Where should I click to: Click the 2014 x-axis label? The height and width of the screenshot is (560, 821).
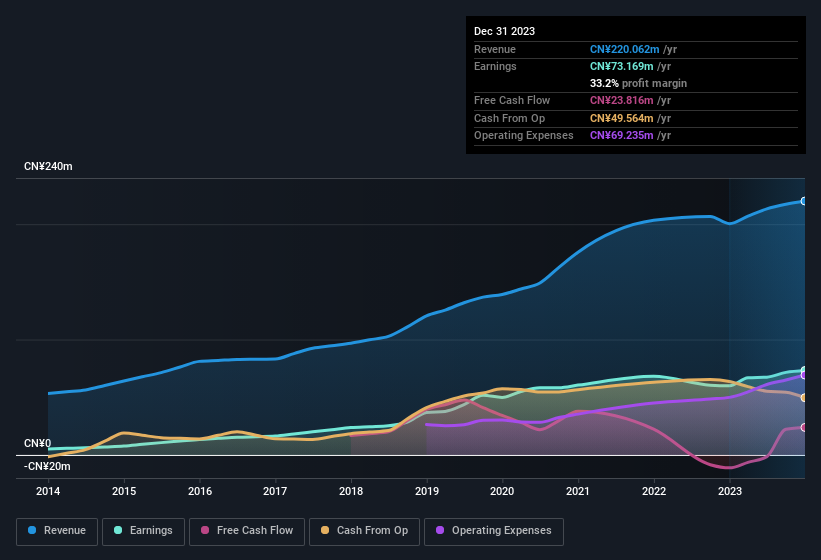48,491
